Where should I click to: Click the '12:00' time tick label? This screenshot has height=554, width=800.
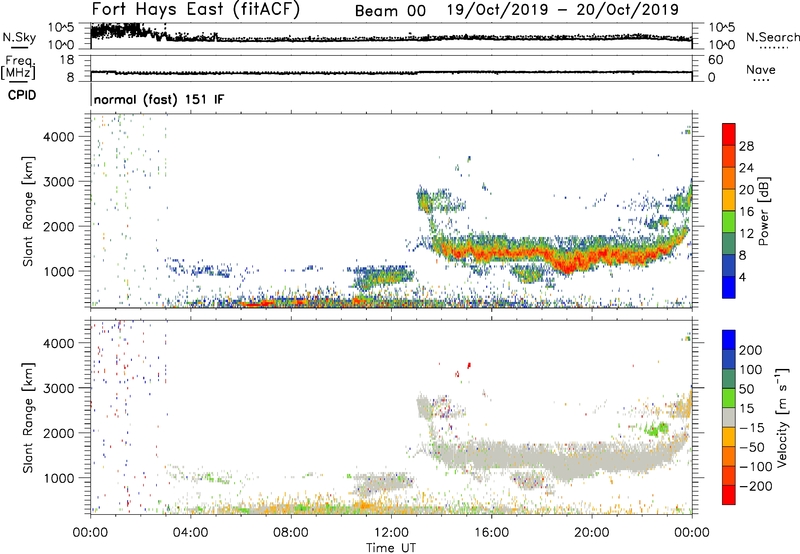391,533
